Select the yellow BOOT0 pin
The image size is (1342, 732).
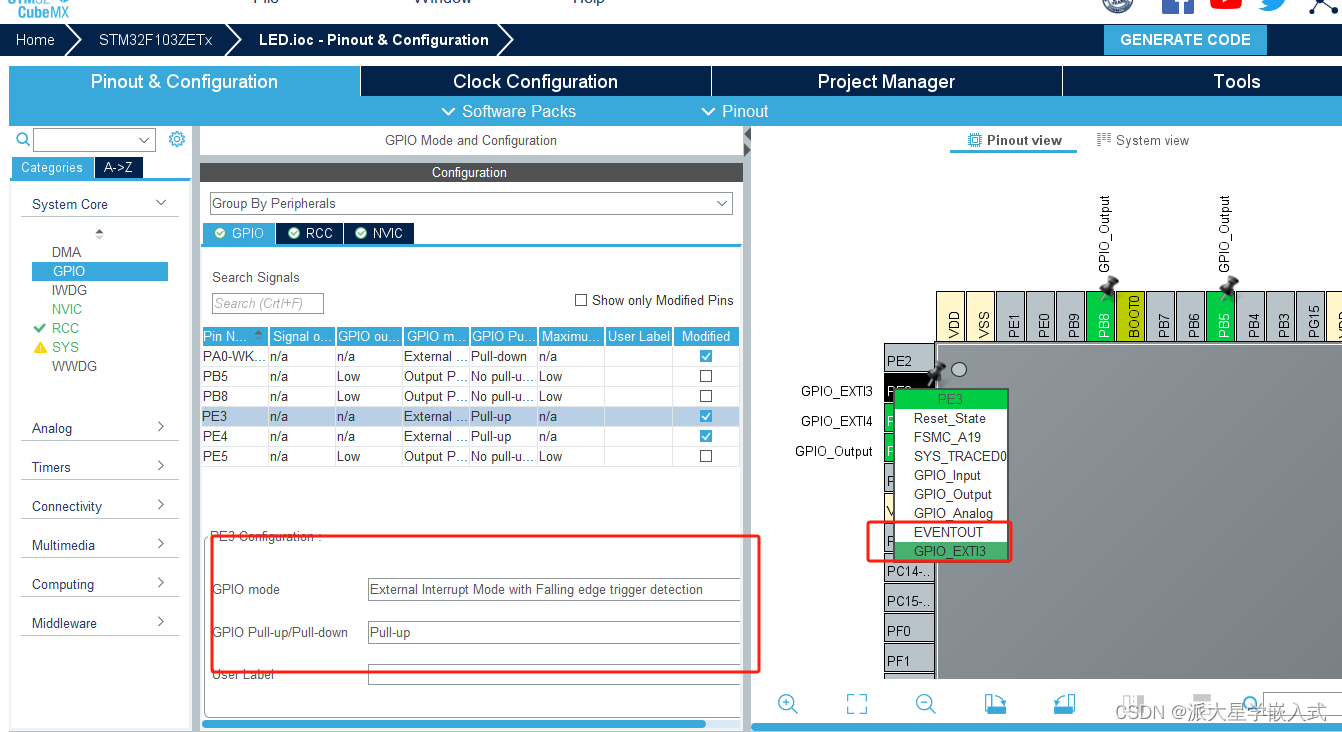click(1131, 318)
